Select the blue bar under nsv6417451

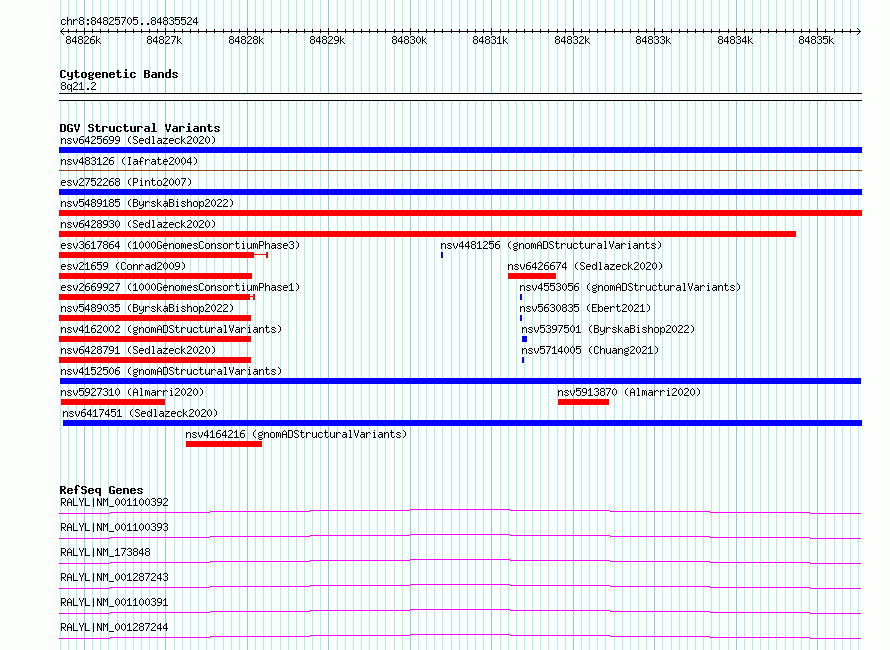click(x=462, y=423)
